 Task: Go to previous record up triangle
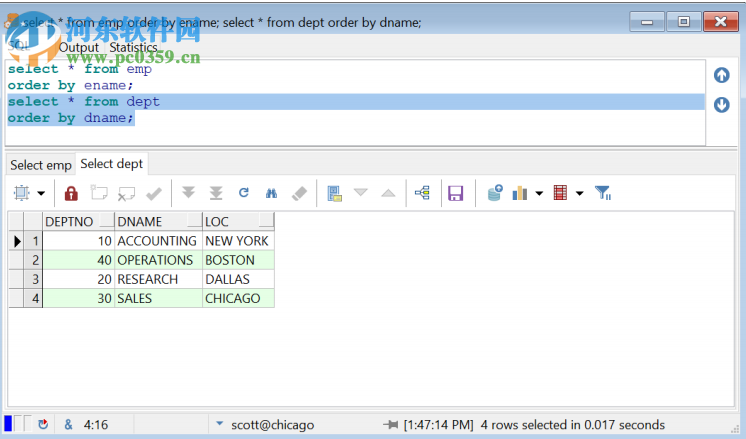pyautogui.click(x=388, y=193)
